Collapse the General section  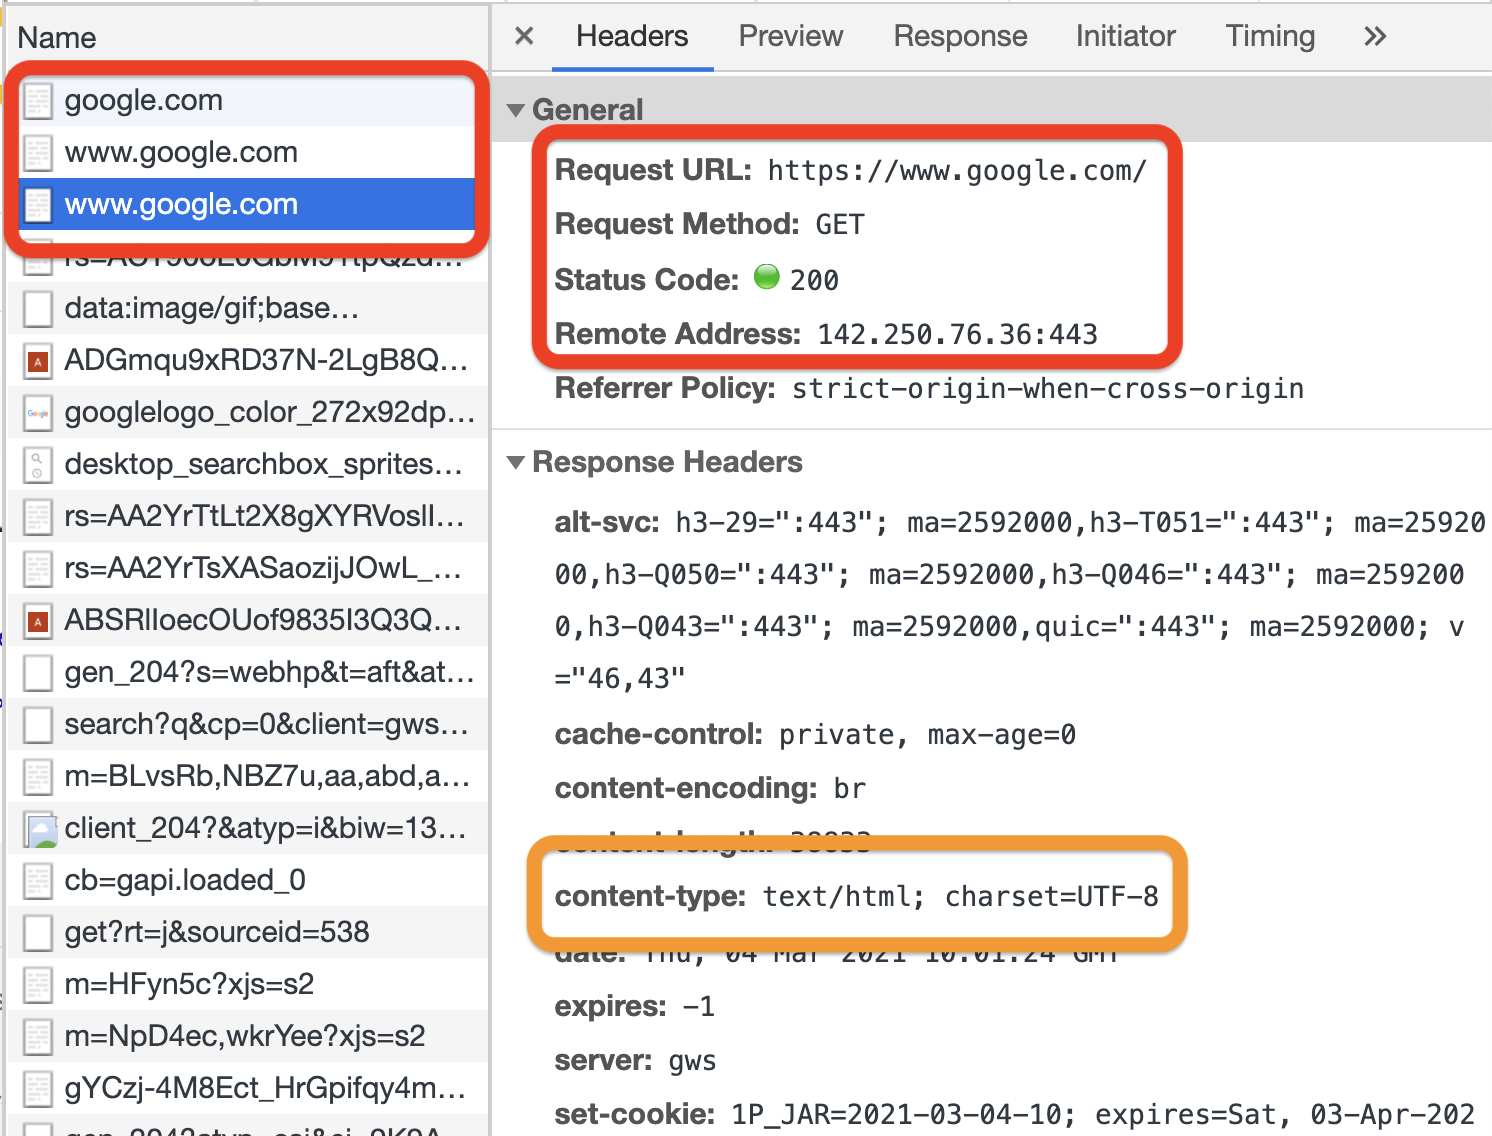coord(516,110)
